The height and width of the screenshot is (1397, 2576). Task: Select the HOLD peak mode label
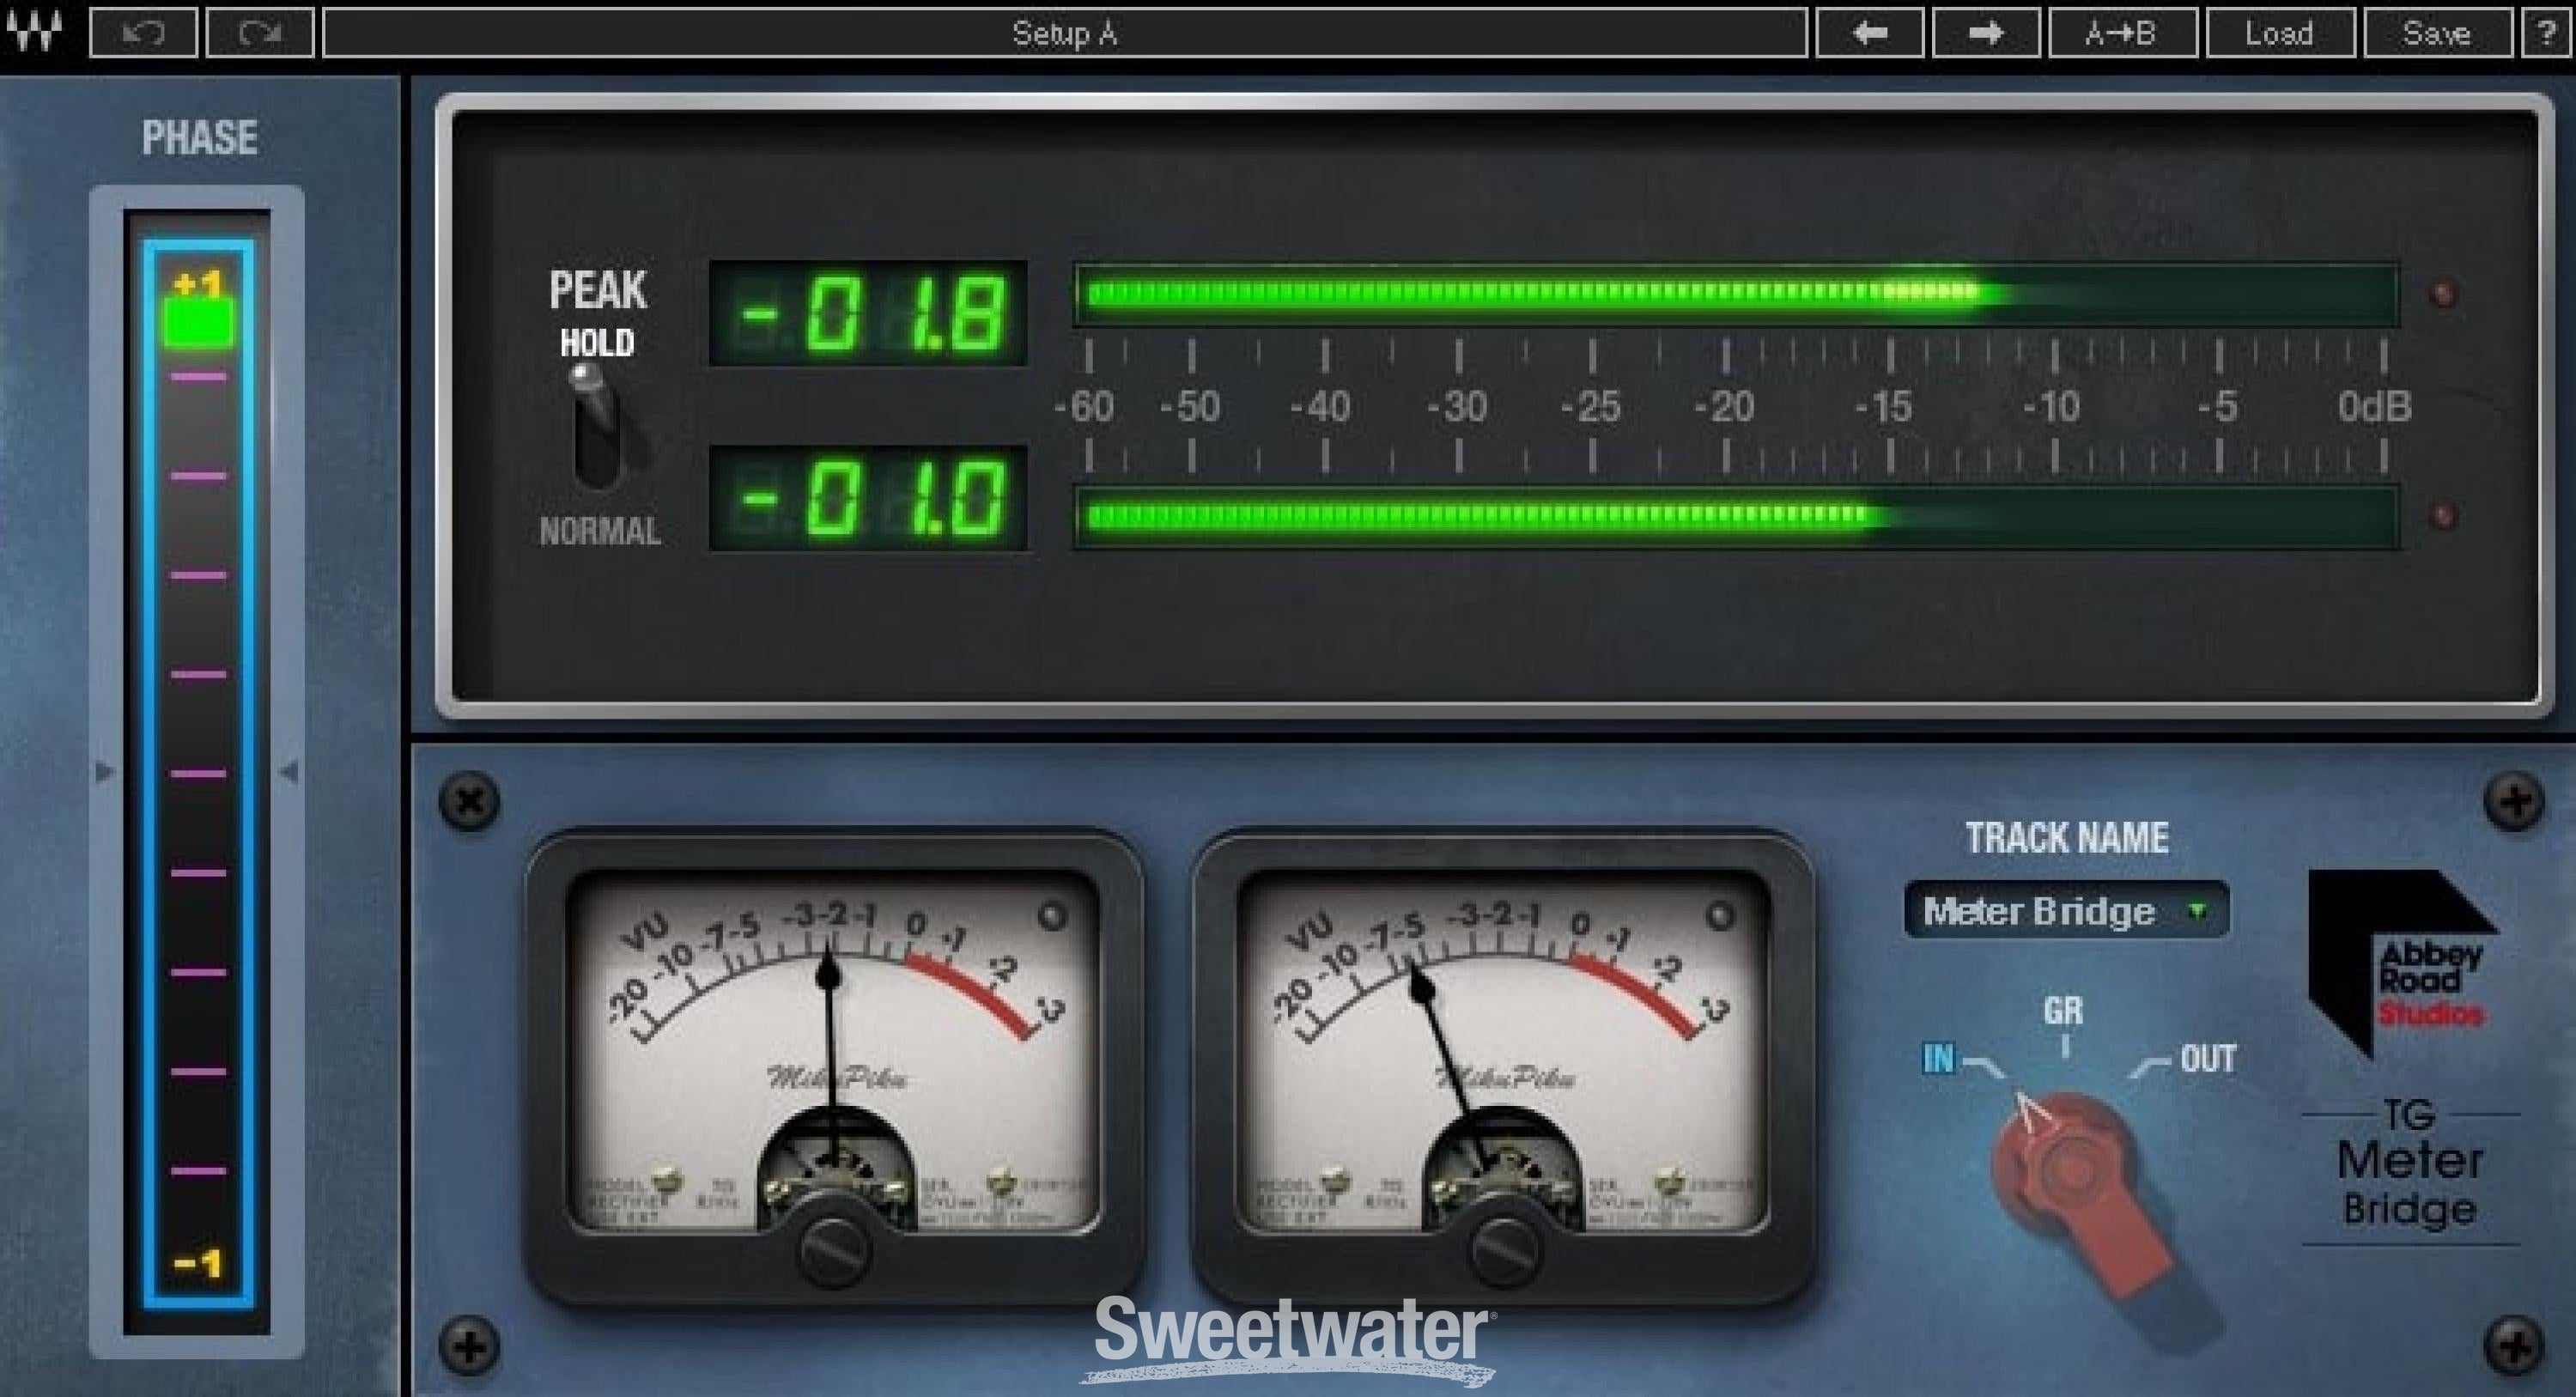pyautogui.click(x=597, y=343)
